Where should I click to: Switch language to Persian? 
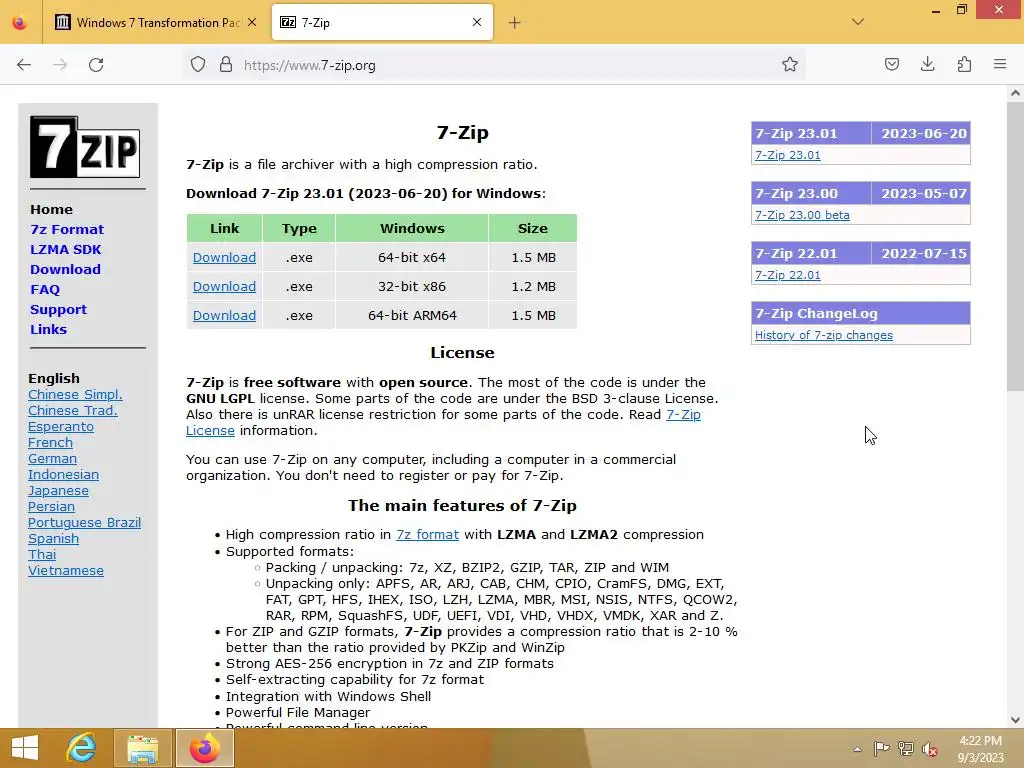click(51, 506)
